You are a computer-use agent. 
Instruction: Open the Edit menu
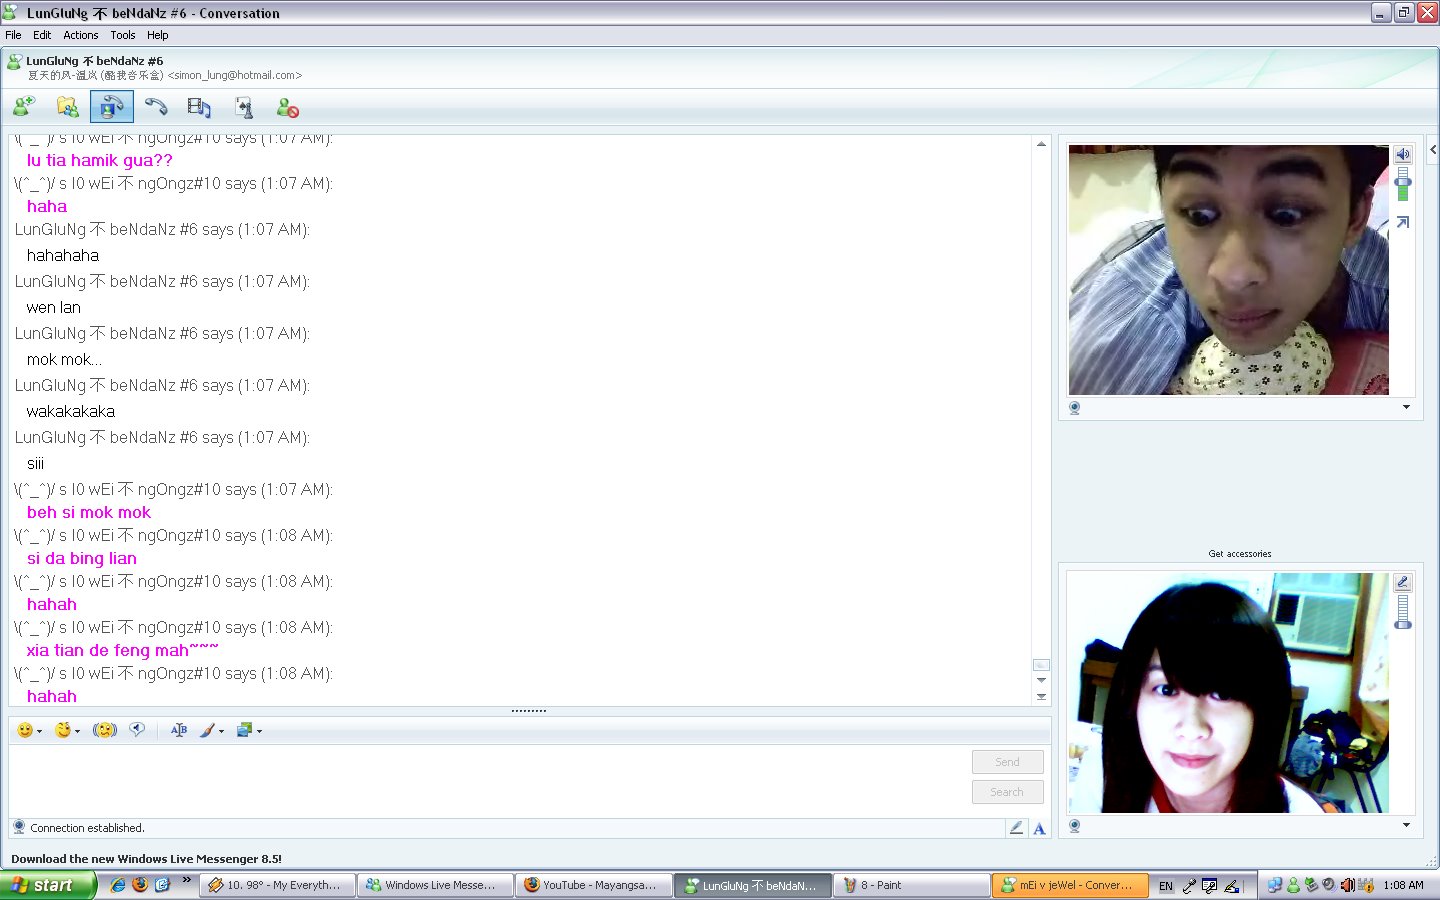tap(42, 35)
